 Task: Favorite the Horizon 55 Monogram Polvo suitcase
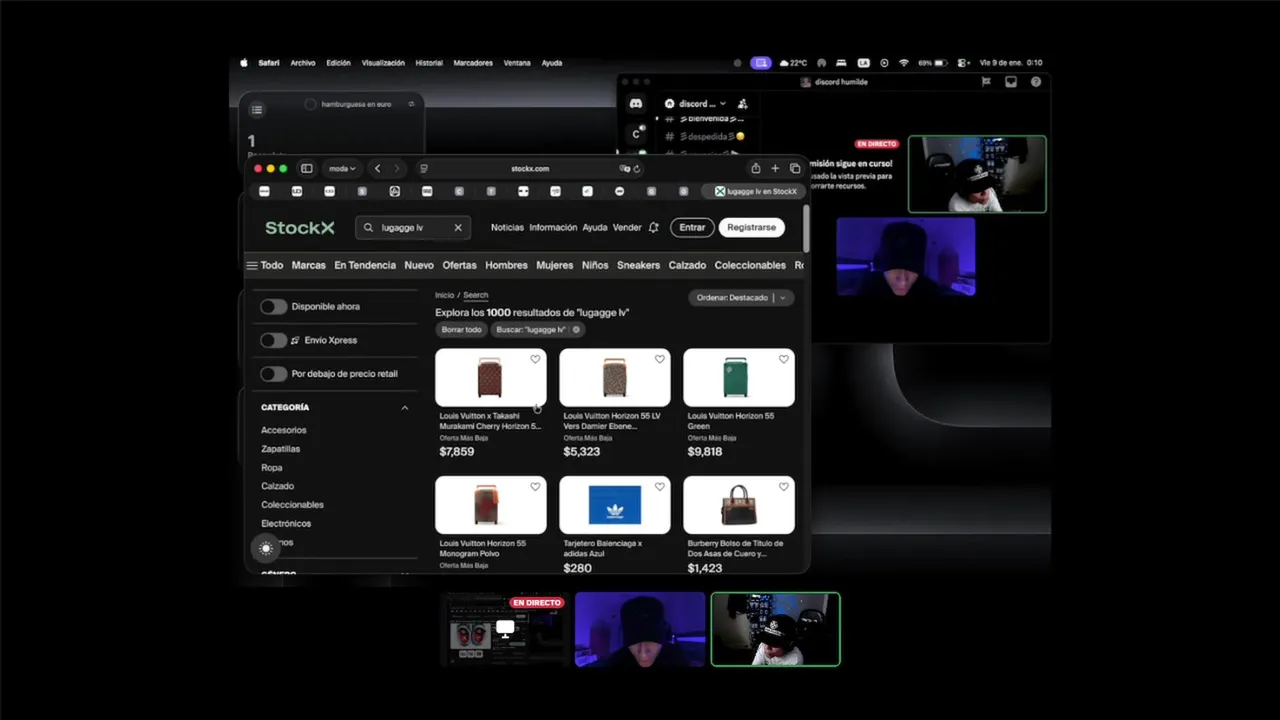(x=535, y=486)
